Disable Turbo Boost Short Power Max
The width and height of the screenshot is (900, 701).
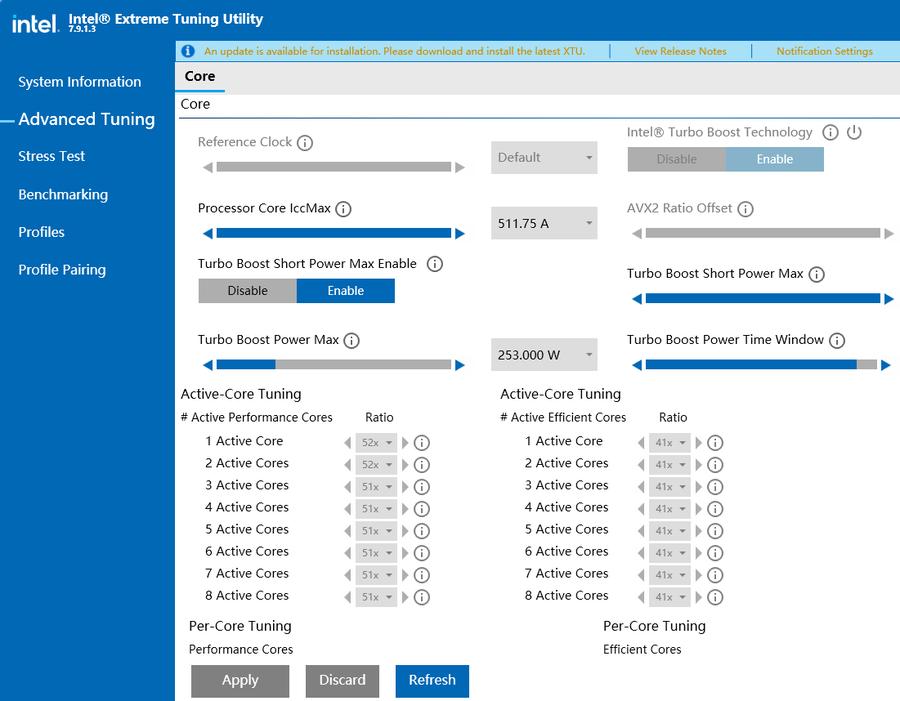pyautogui.click(x=247, y=291)
